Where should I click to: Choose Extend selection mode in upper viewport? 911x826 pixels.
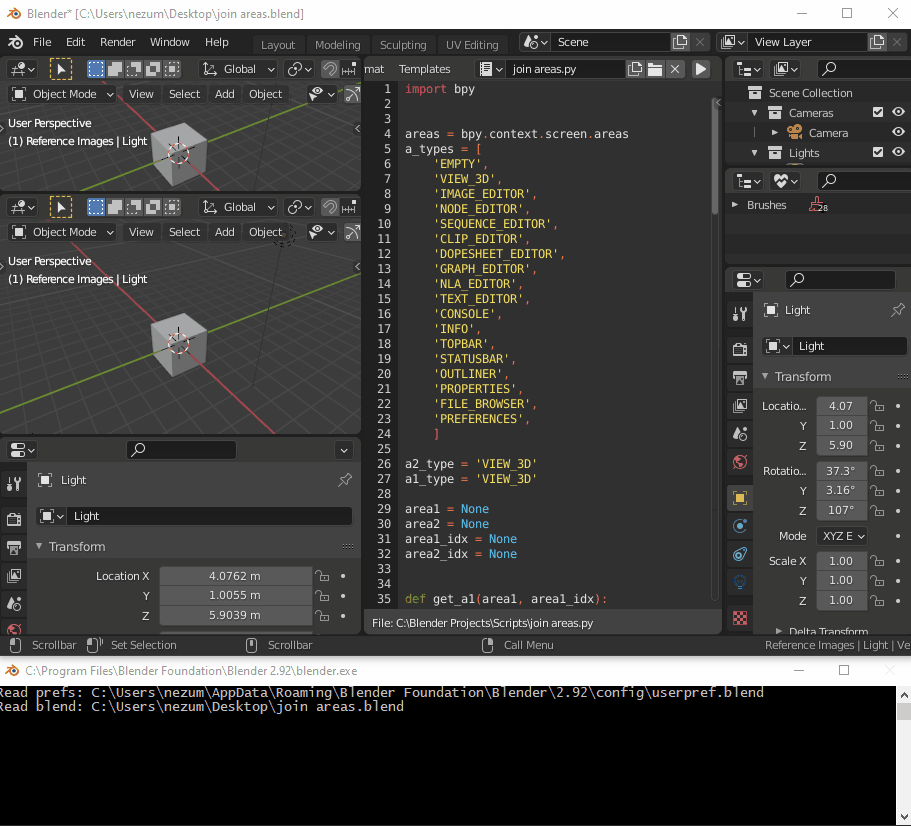pyautogui.click(x=115, y=69)
